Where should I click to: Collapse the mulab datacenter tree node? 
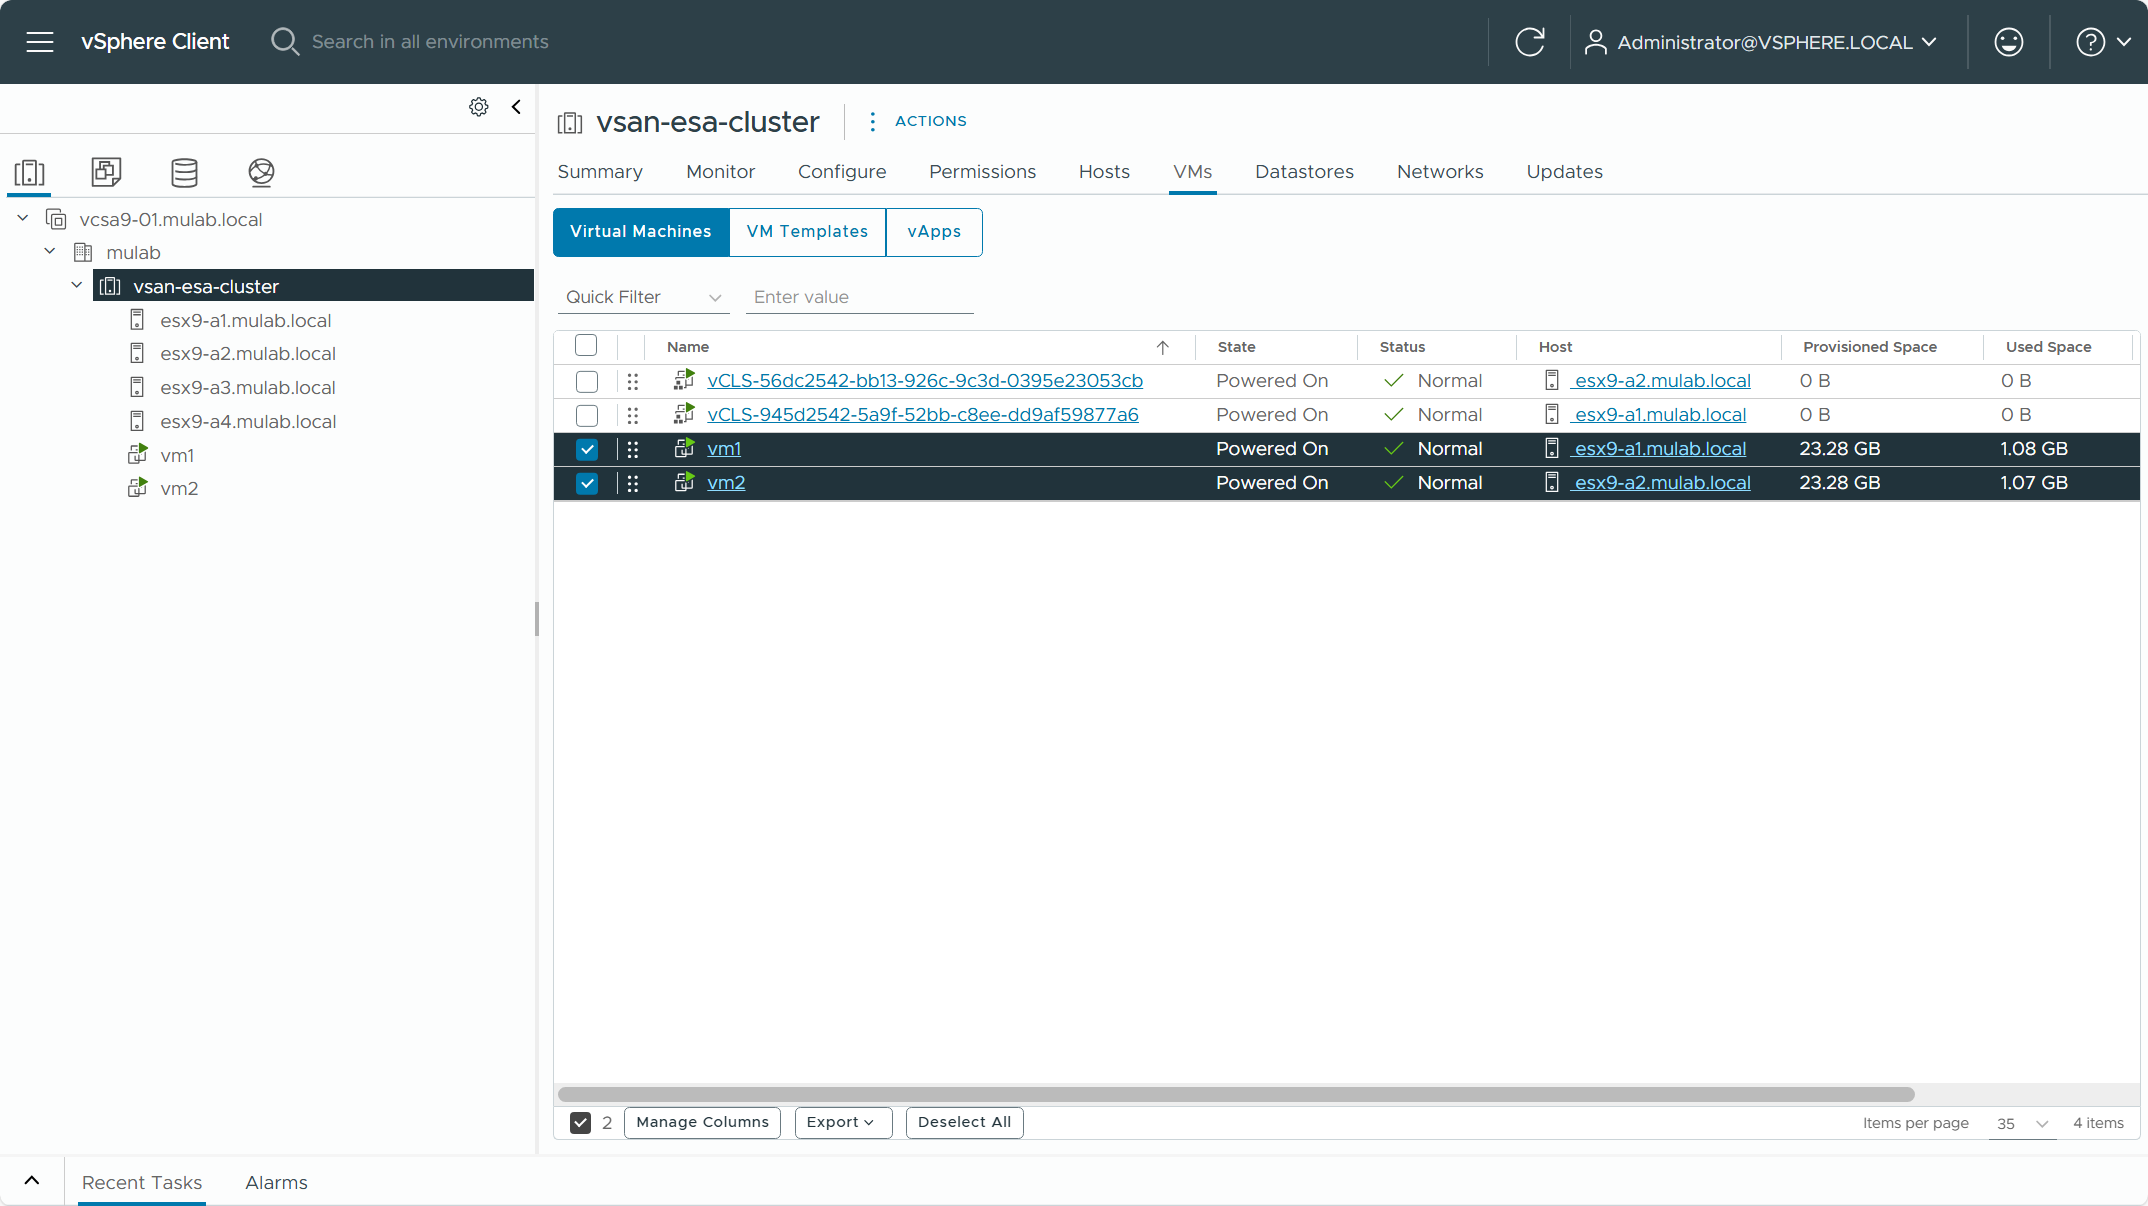50,252
